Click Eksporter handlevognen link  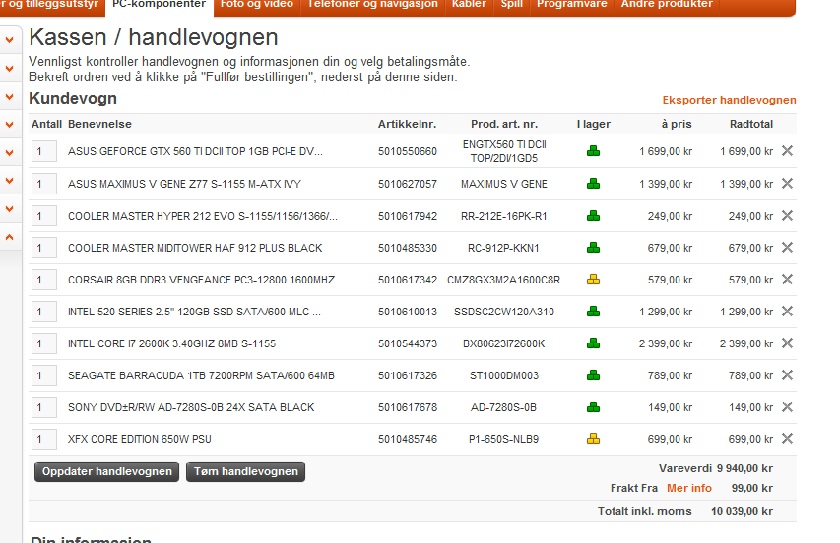(x=729, y=100)
